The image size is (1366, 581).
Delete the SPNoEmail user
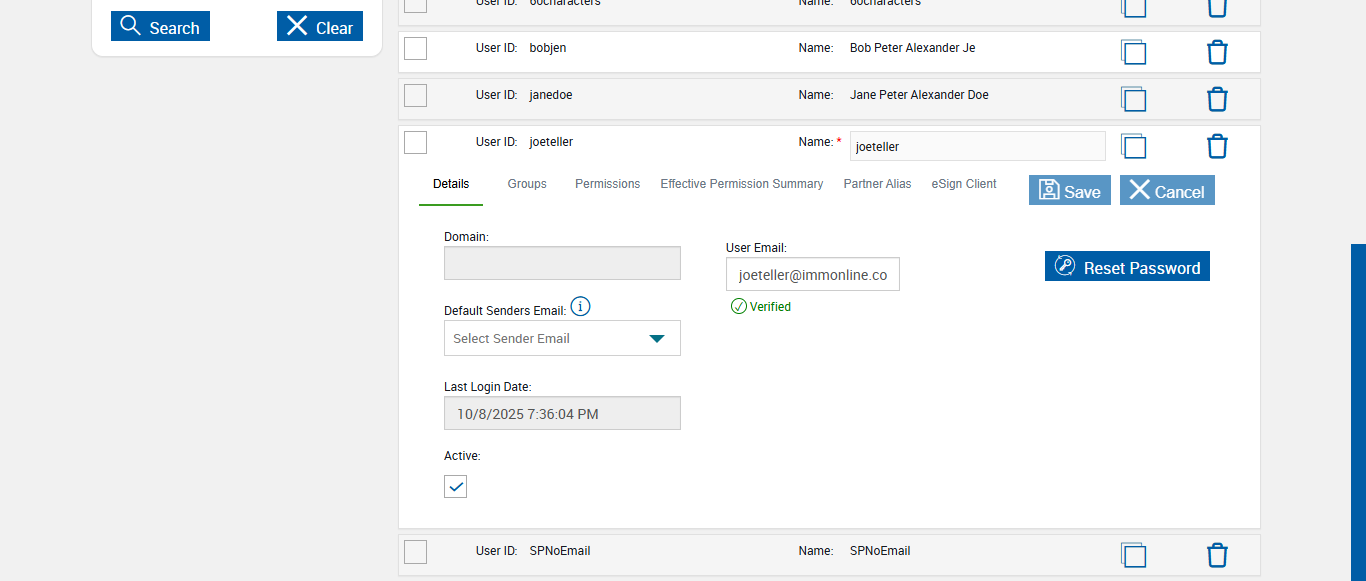pyautogui.click(x=1217, y=555)
